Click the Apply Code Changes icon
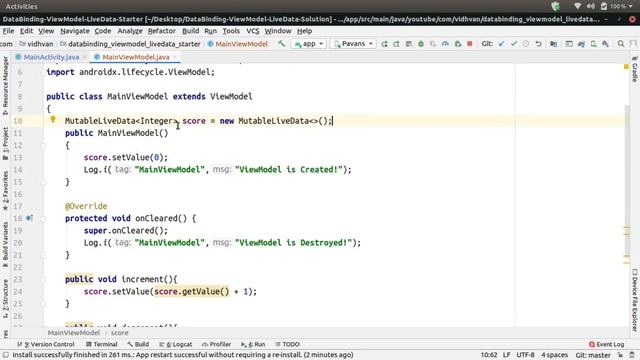Viewport: 640px width, 360px height. (x=409, y=44)
